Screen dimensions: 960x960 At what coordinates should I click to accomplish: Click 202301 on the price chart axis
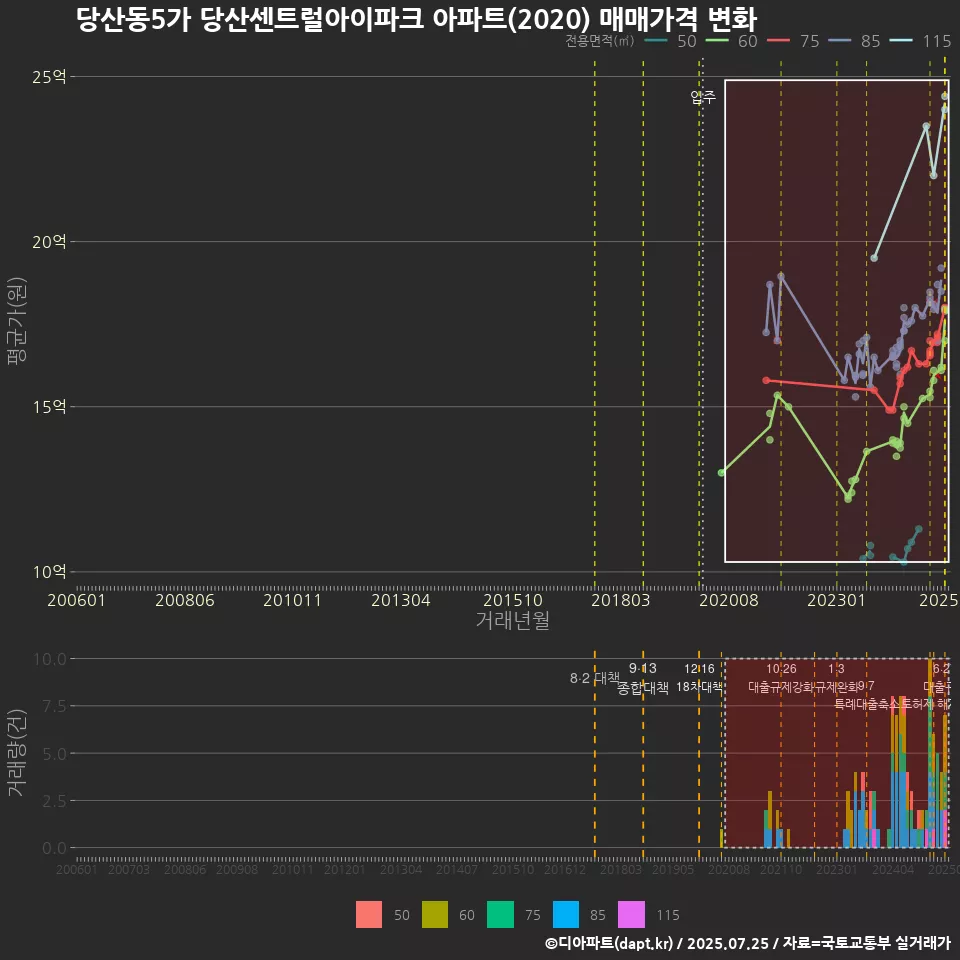coord(836,600)
